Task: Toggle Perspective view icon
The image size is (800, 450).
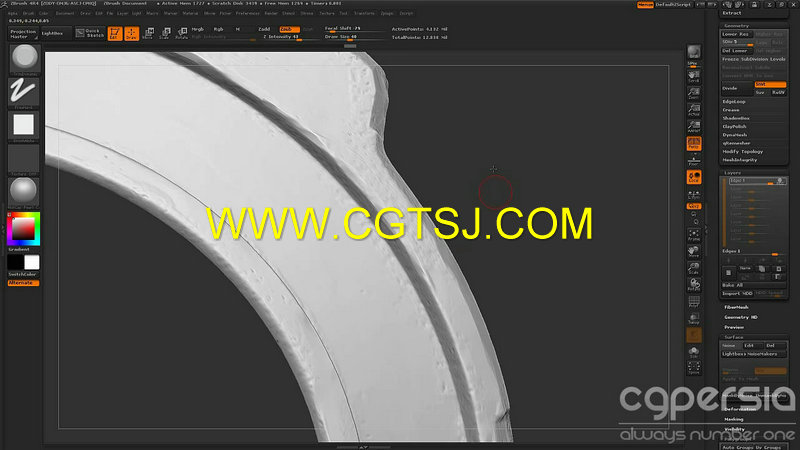Action: [x=693, y=143]
